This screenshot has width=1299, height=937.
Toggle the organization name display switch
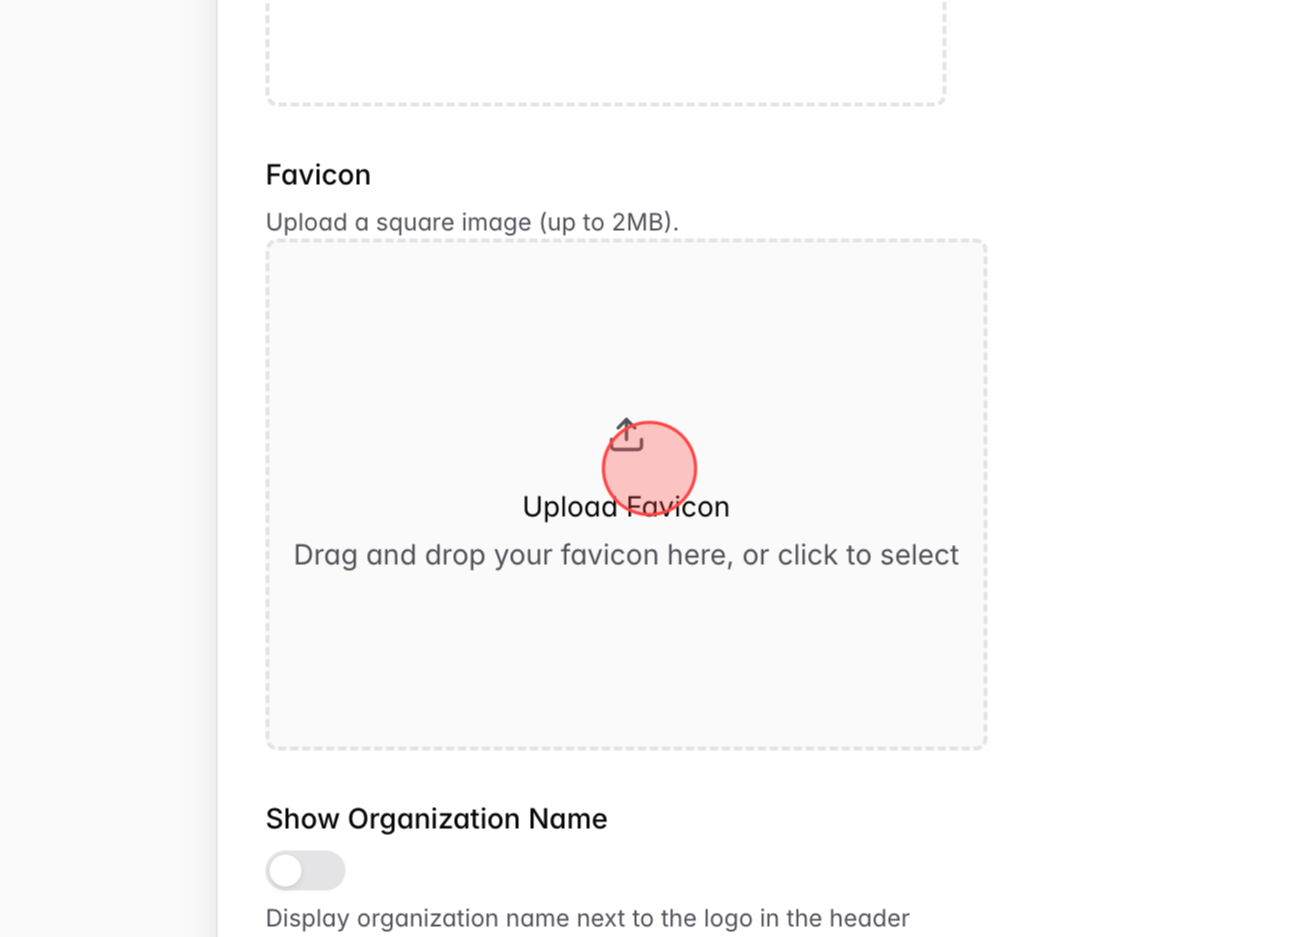pyautogui.click(x=305, y=870)
